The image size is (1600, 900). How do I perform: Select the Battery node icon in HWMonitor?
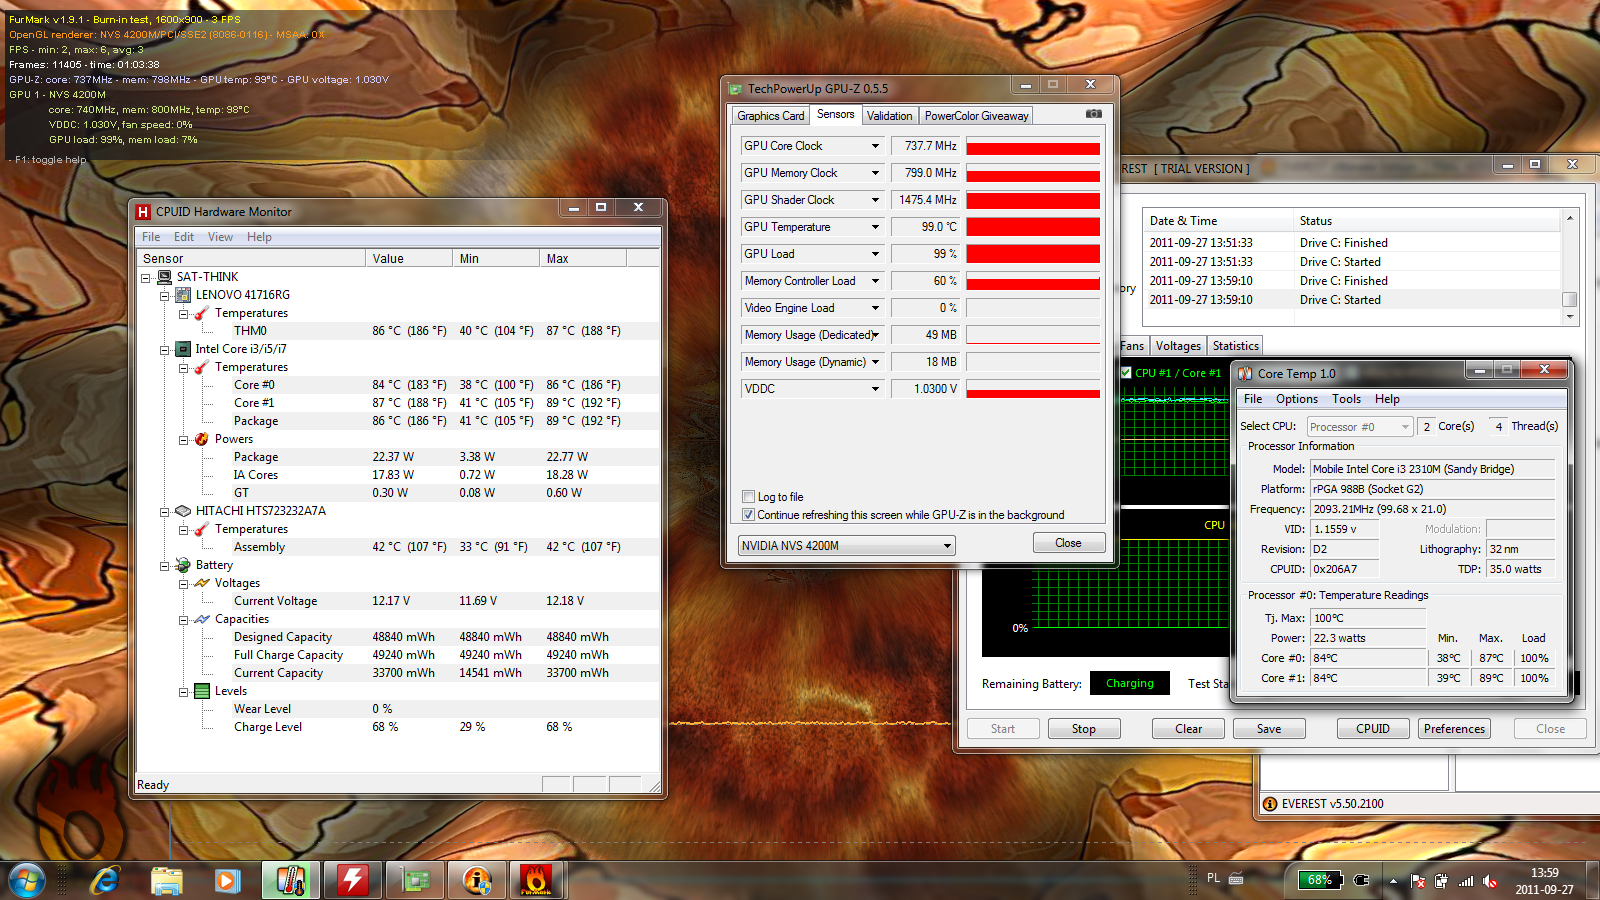point(183,565)
